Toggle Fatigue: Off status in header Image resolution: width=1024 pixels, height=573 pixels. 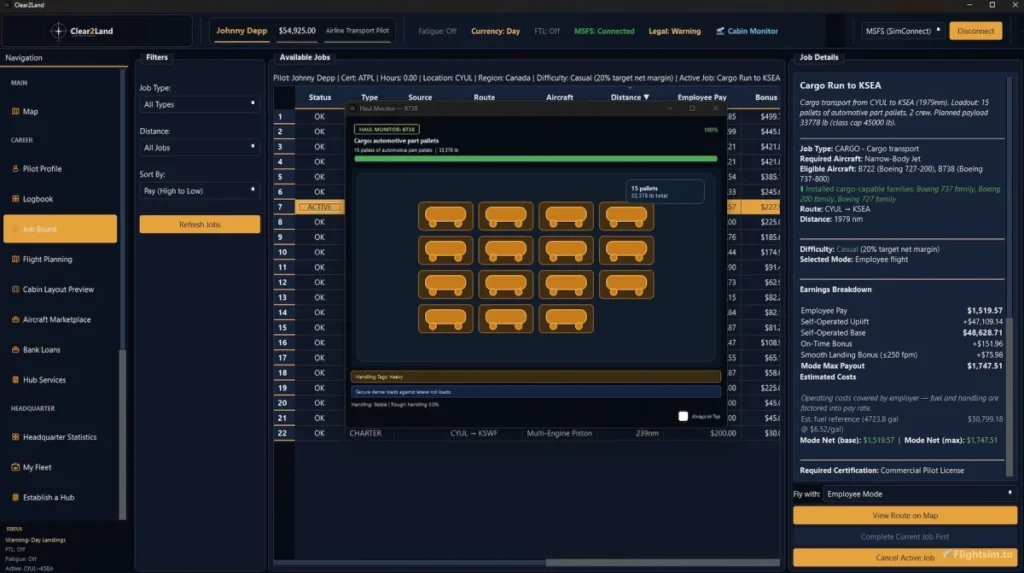click(x=437, y=31)
